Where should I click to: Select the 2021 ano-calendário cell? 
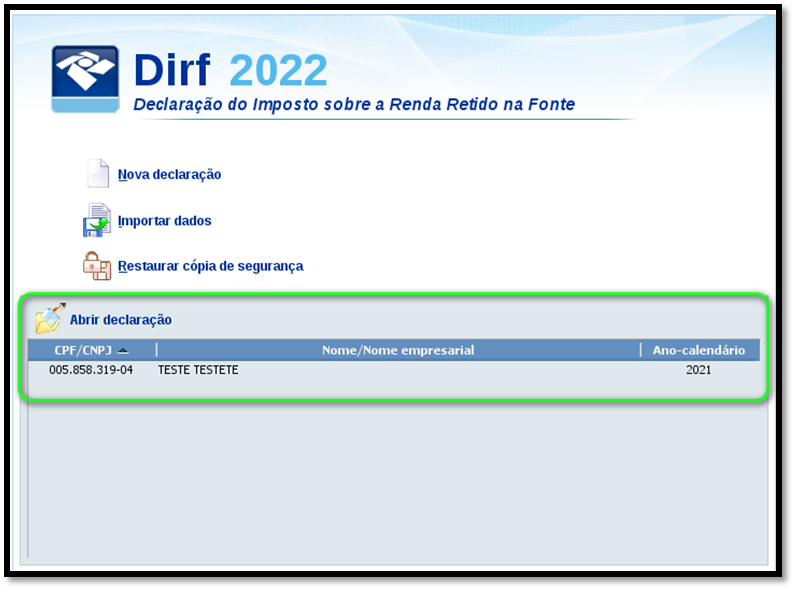click(x=699, y=370)
